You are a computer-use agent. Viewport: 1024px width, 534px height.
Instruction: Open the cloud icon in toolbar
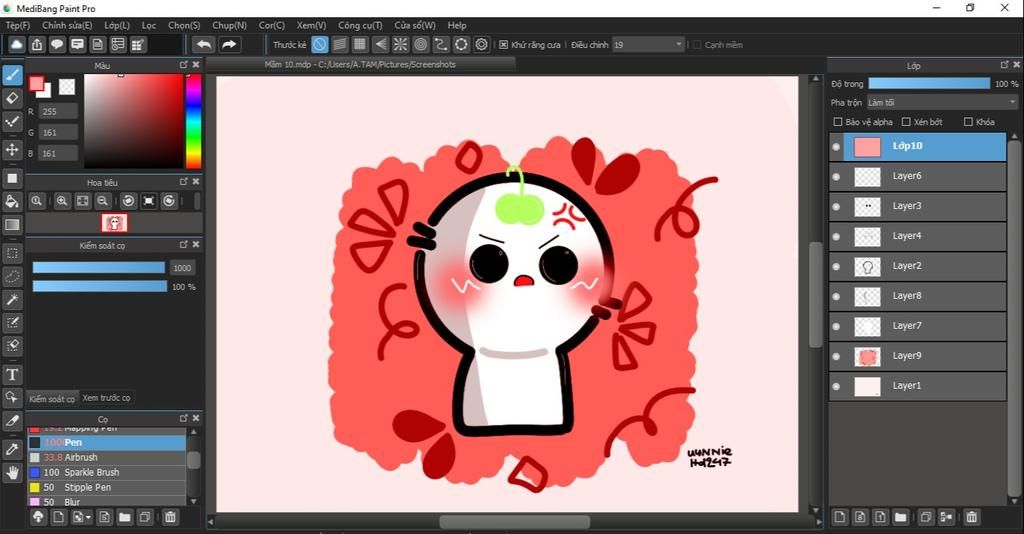tap(16, 44)
